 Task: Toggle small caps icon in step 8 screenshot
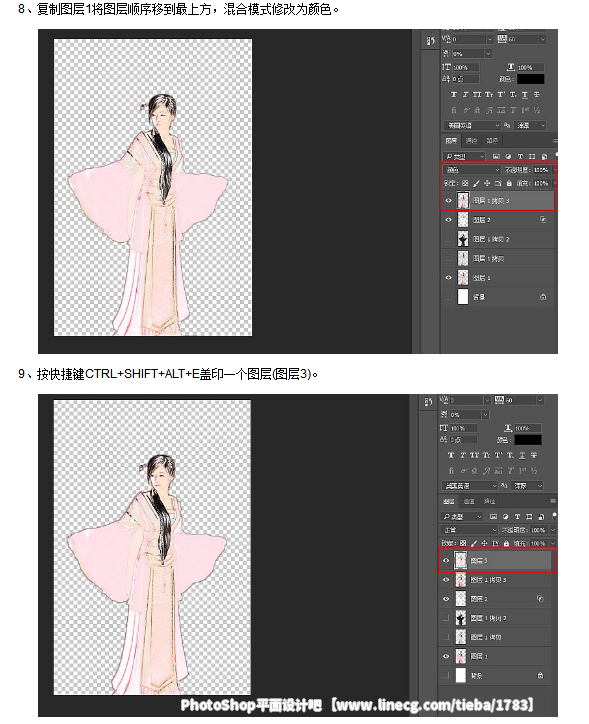point(489,95)
